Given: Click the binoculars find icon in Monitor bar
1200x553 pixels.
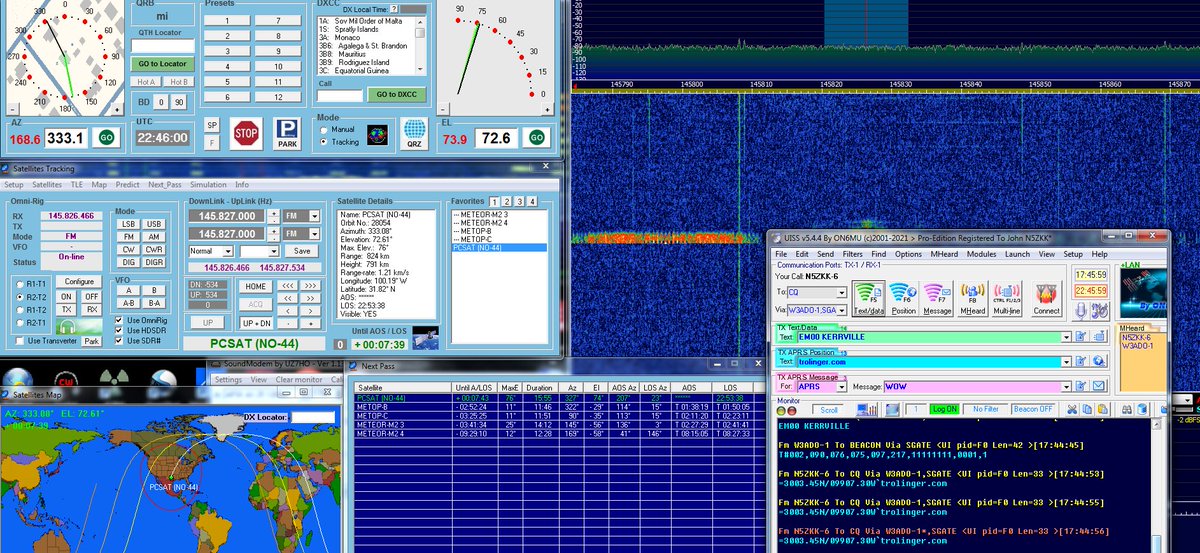Looking at the screenshot, I should pos(1127,409).
